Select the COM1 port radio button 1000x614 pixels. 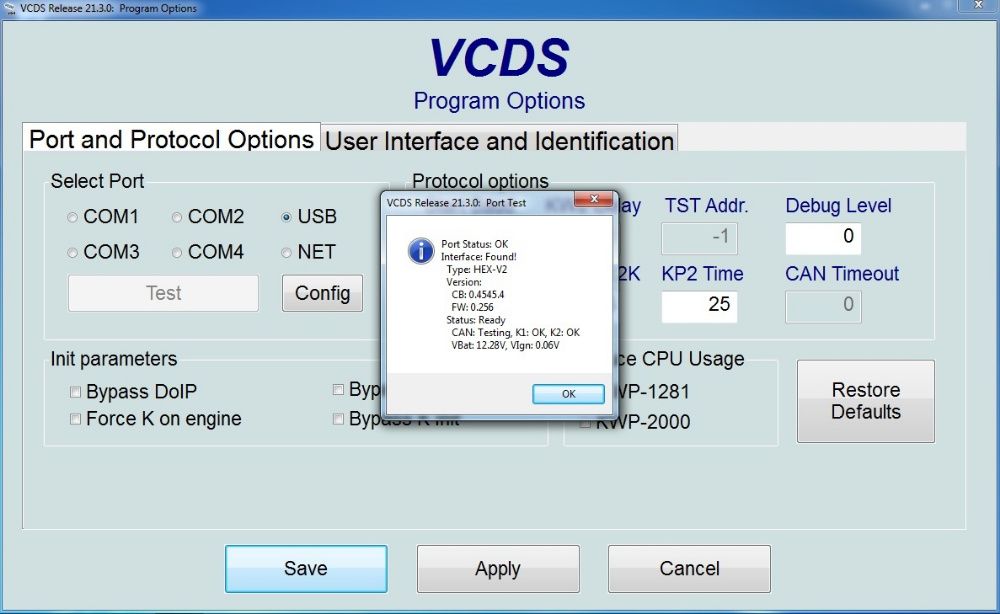tap(72, 217)
